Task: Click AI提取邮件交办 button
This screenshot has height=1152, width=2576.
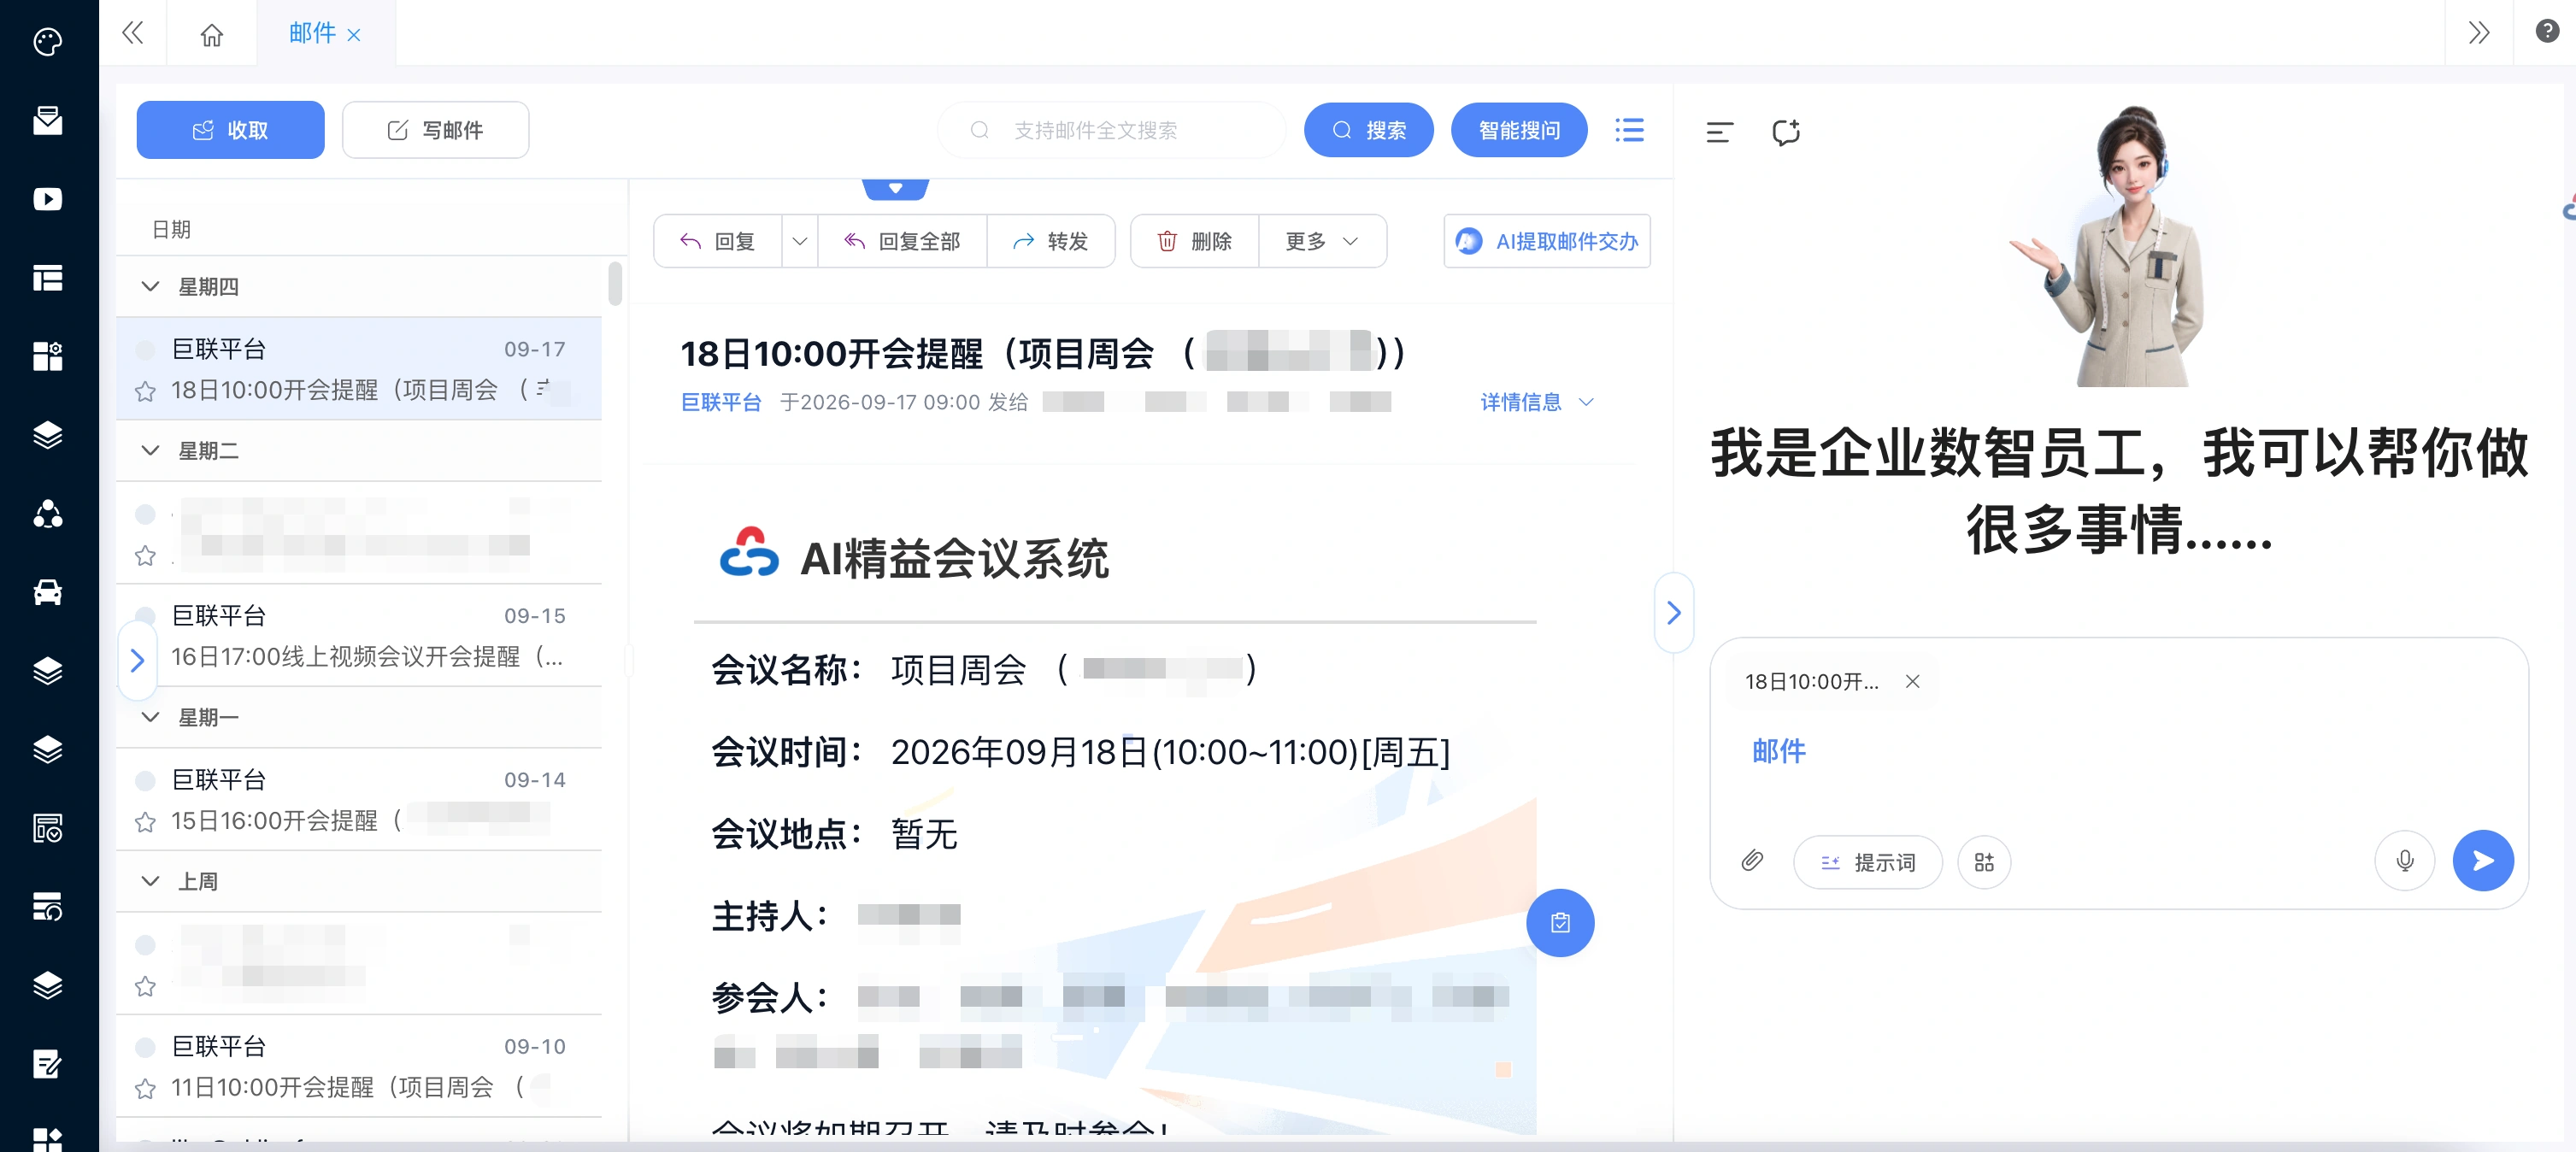Action: tap(1546, 241)
